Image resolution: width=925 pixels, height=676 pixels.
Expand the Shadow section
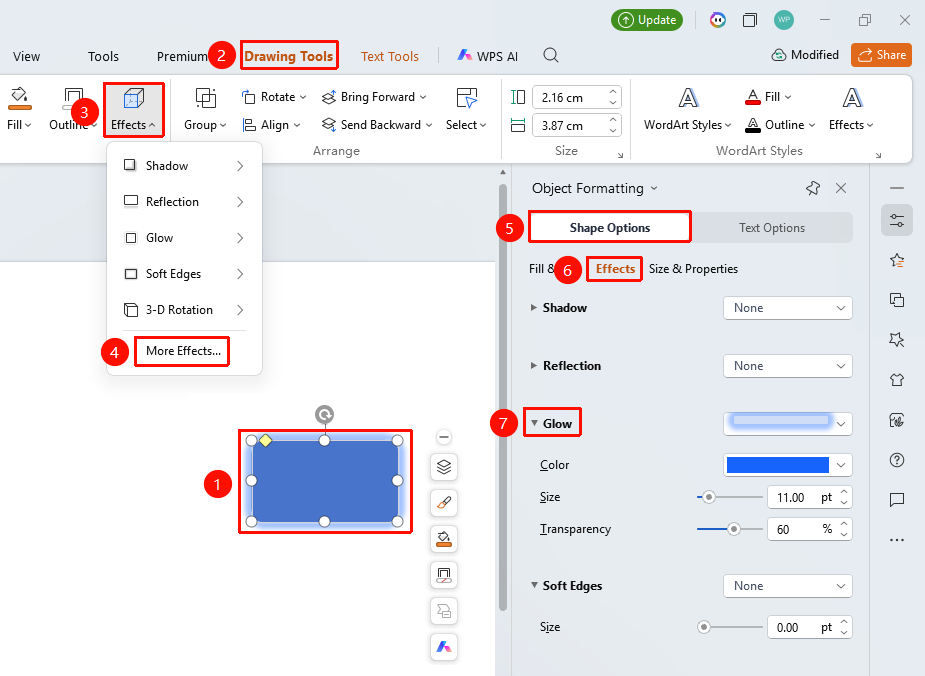533,307
